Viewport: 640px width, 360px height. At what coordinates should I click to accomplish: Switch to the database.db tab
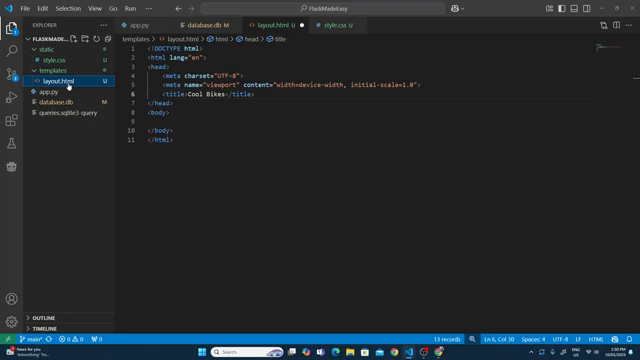coord(208,25)
